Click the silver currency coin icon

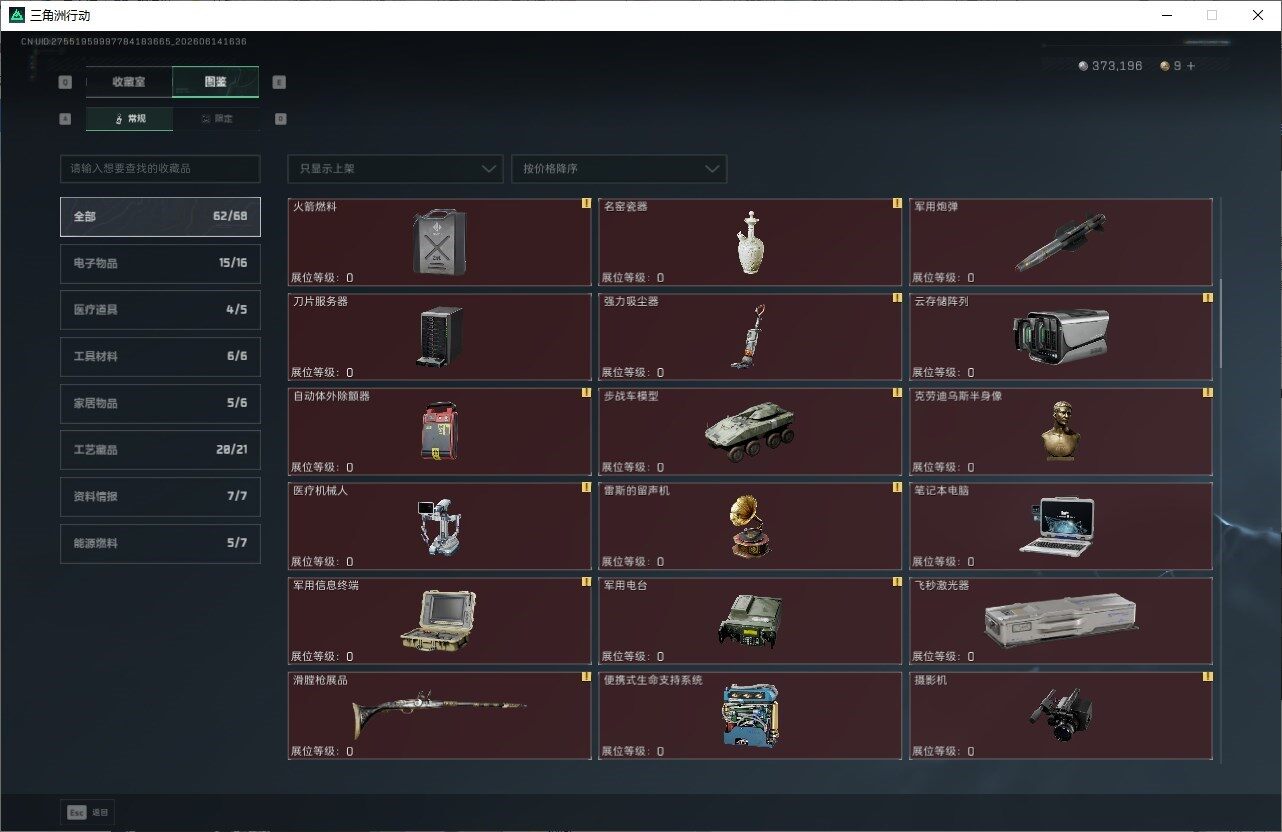pos(1083,66)
